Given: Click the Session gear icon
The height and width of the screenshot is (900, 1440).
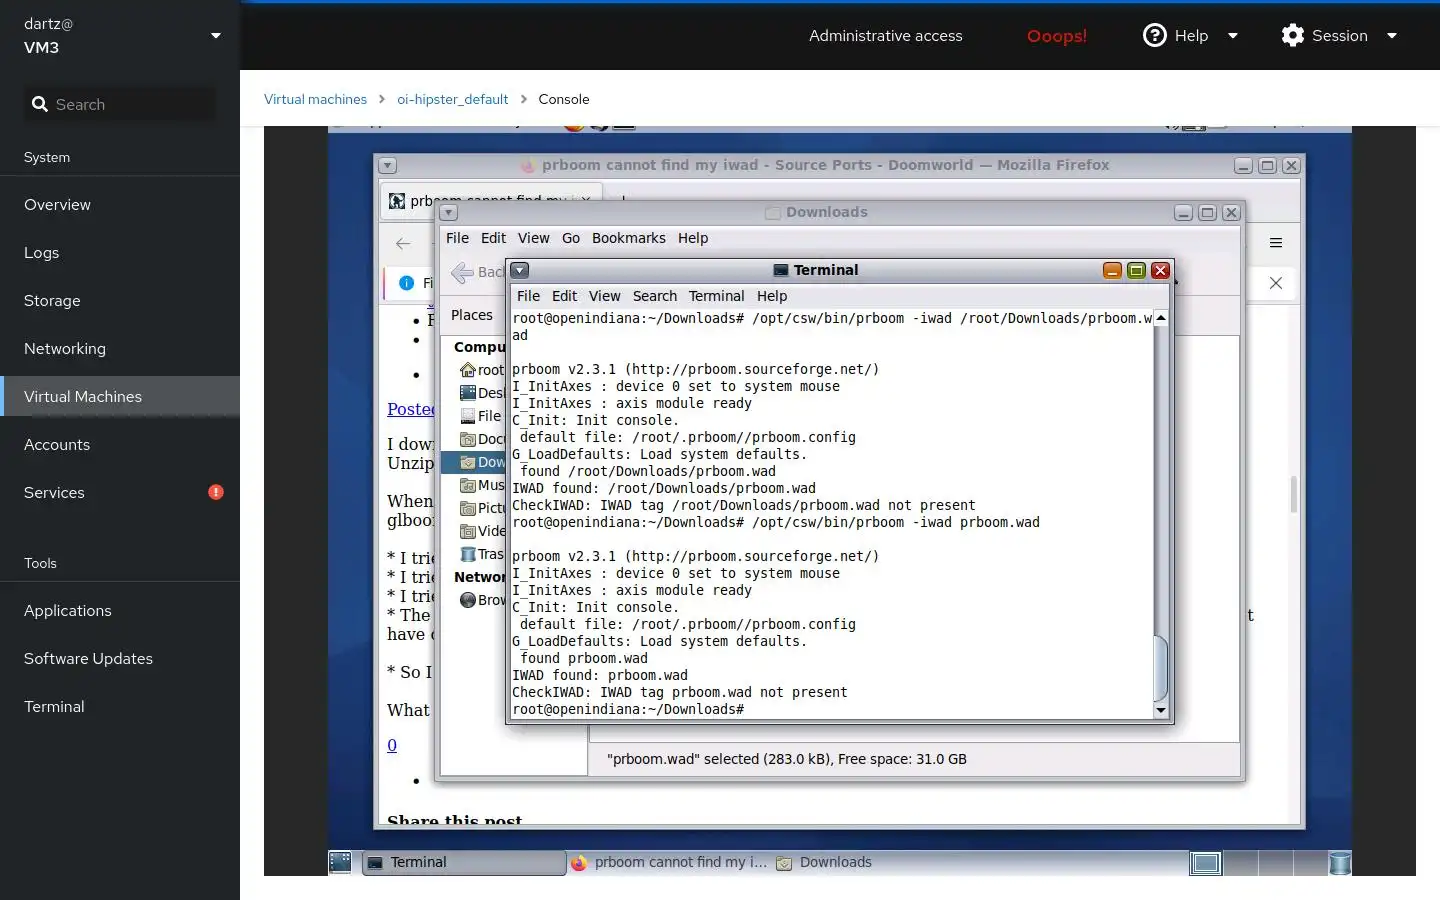Looking at the screenshot, I should tap(1293, 35).
